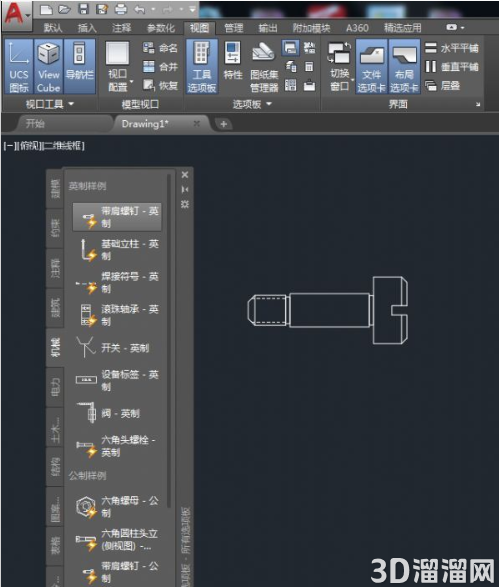Open the Drawing1* file tab
This screenshot has width=499, height=587.
[145, 124]
